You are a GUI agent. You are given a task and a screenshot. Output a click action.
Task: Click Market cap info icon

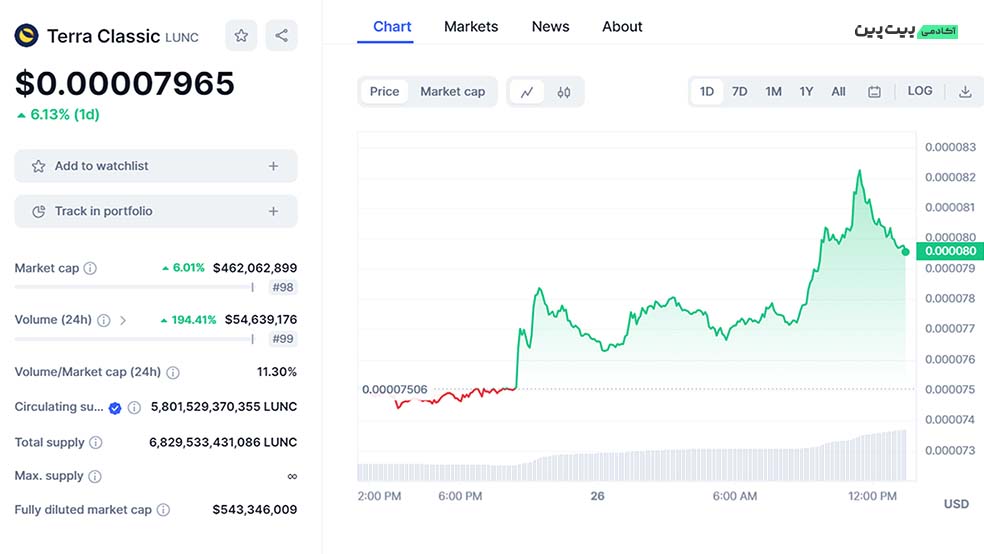(x=90, y=268)
